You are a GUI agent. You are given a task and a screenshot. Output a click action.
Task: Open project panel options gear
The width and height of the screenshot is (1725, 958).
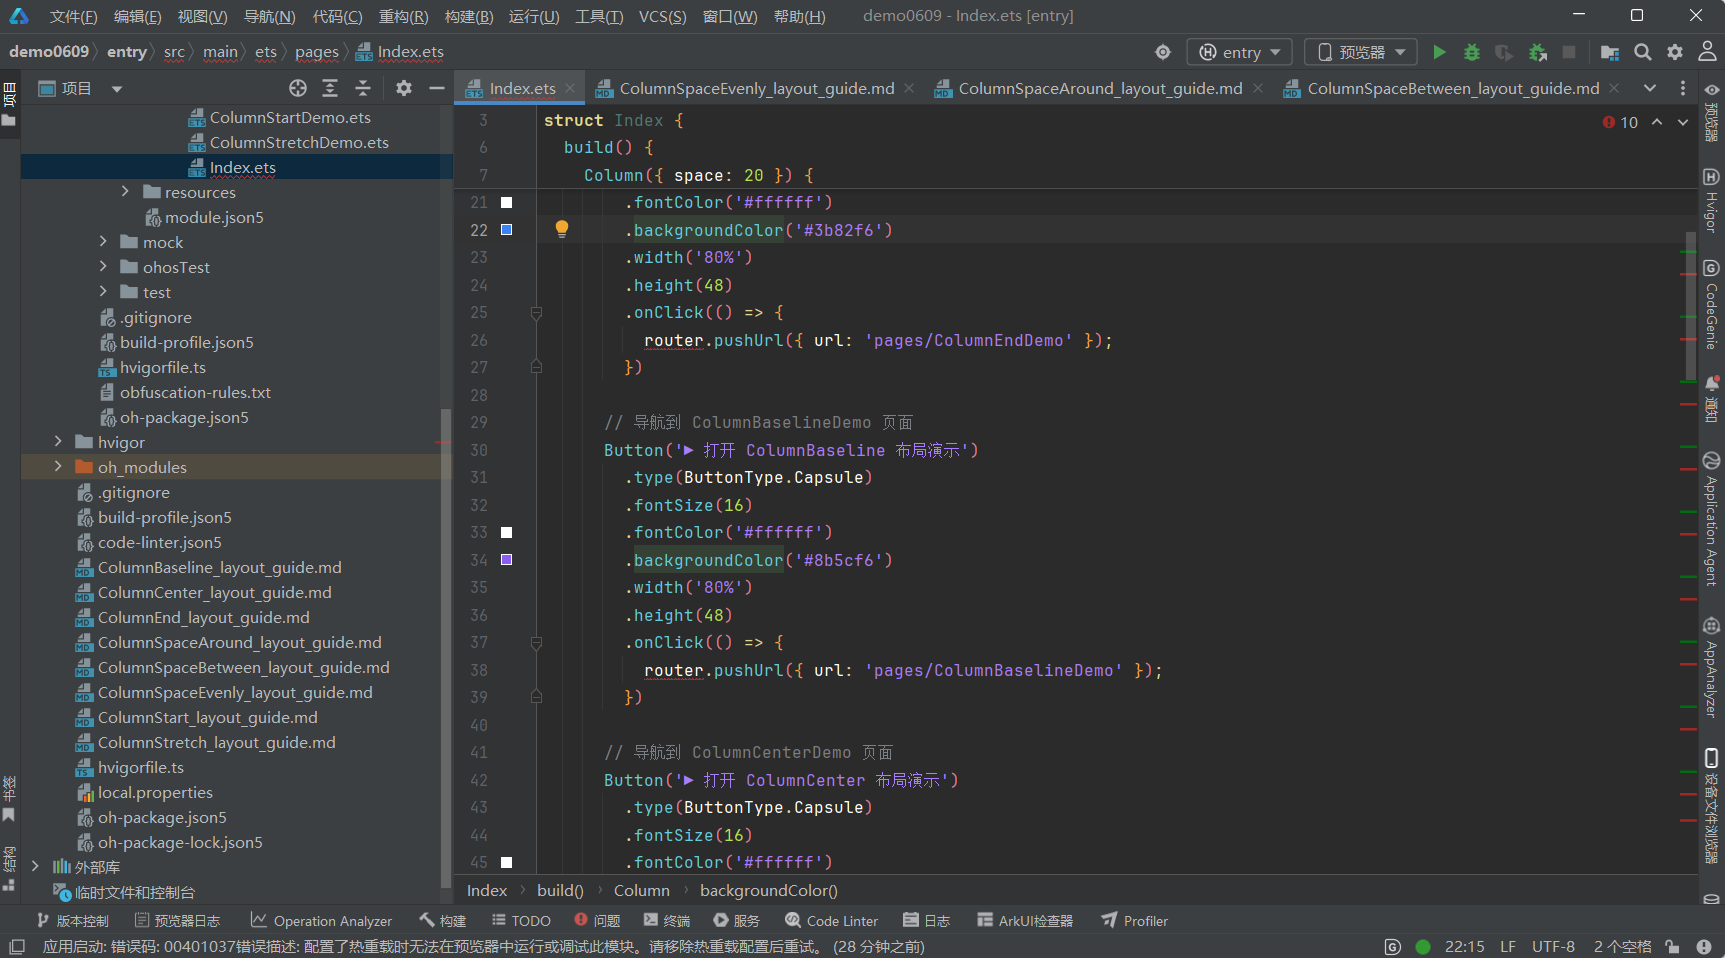coord(404,88)
